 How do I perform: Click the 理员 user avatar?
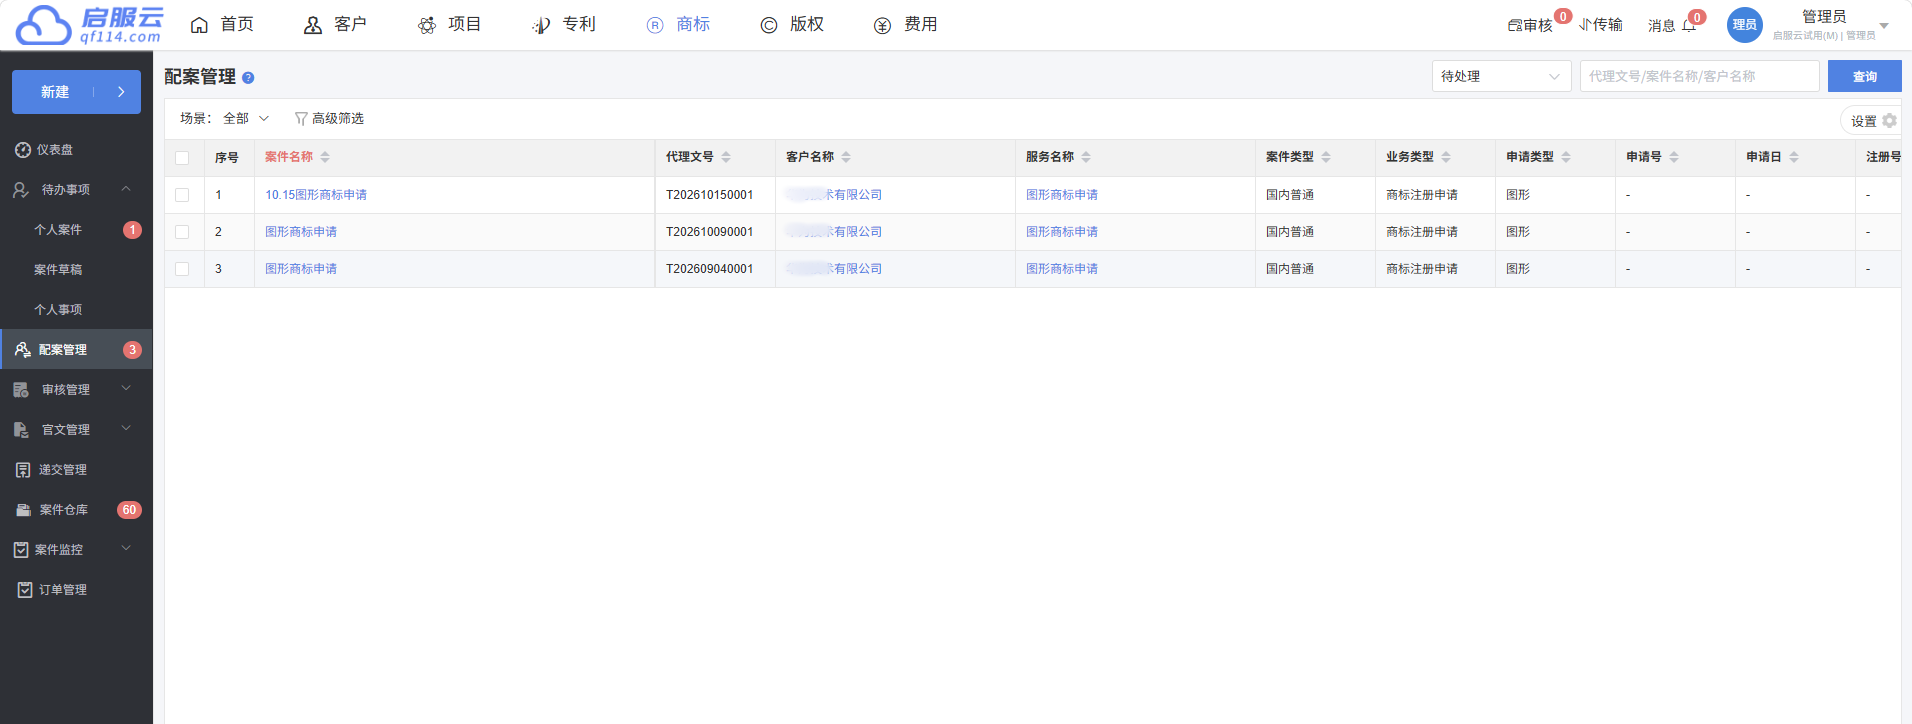click(x=1744, y=25)
